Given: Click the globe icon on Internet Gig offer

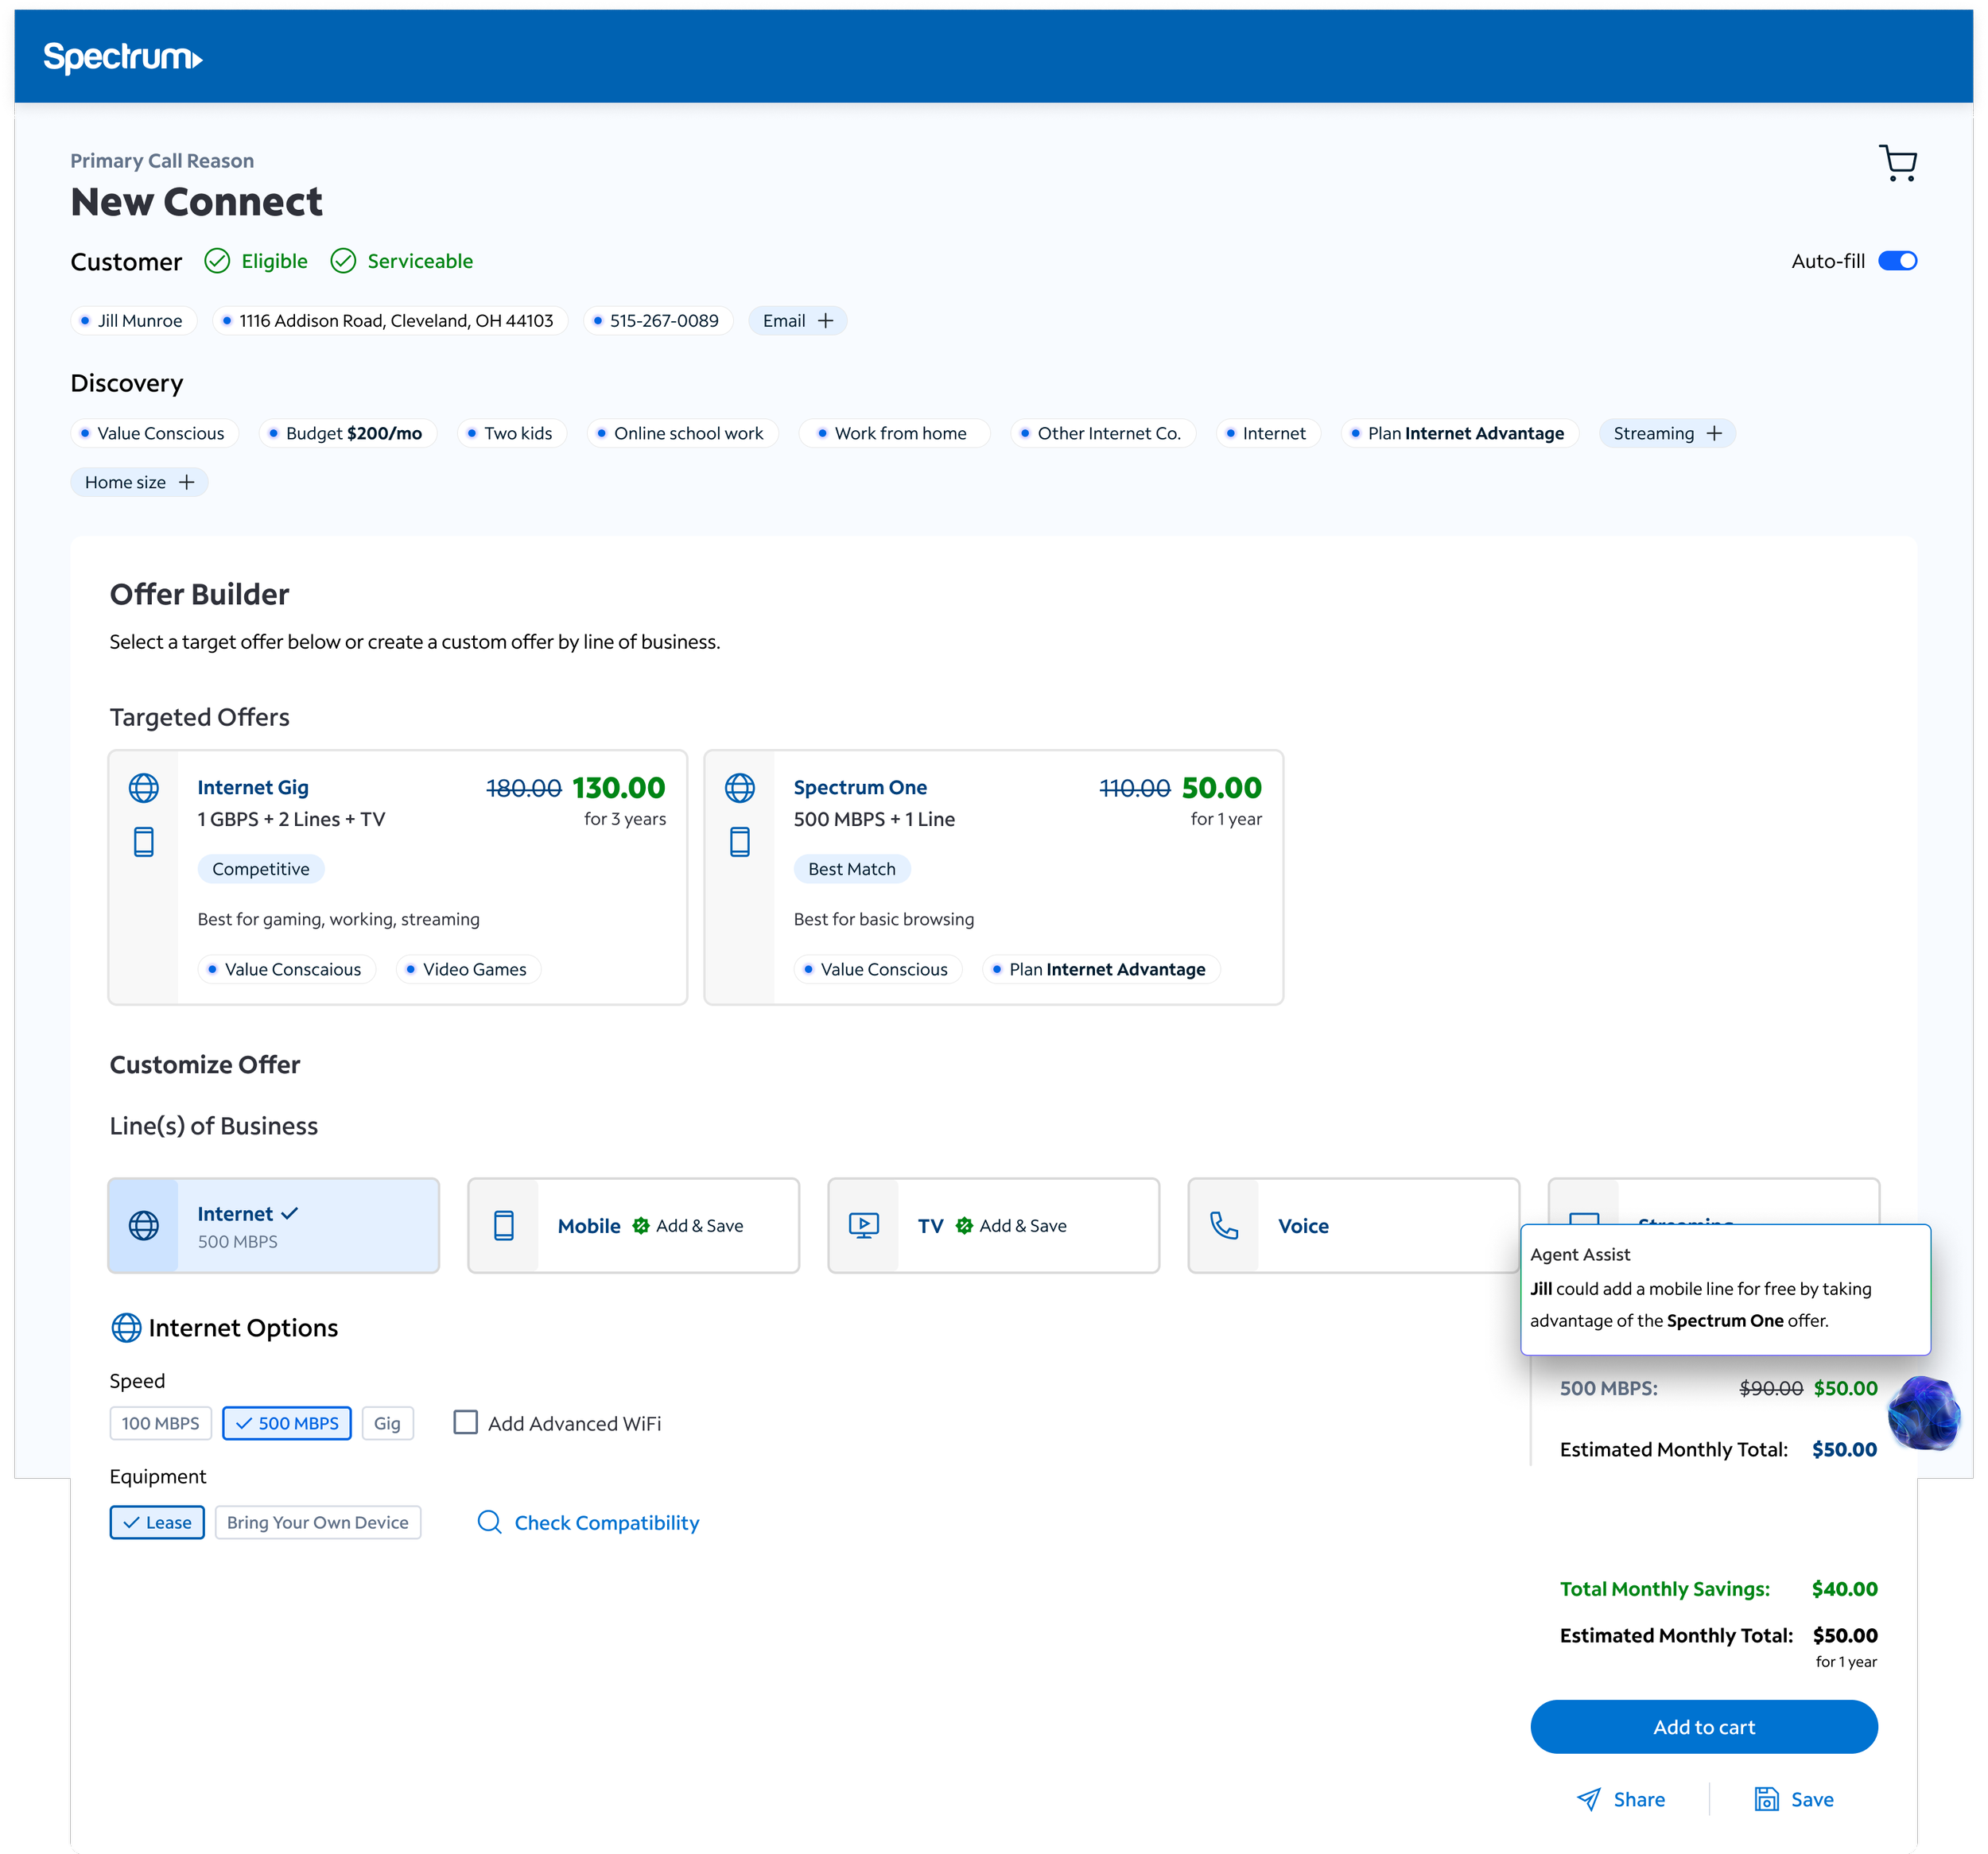Looking at the screenshot, I should (x=144, y=788).
